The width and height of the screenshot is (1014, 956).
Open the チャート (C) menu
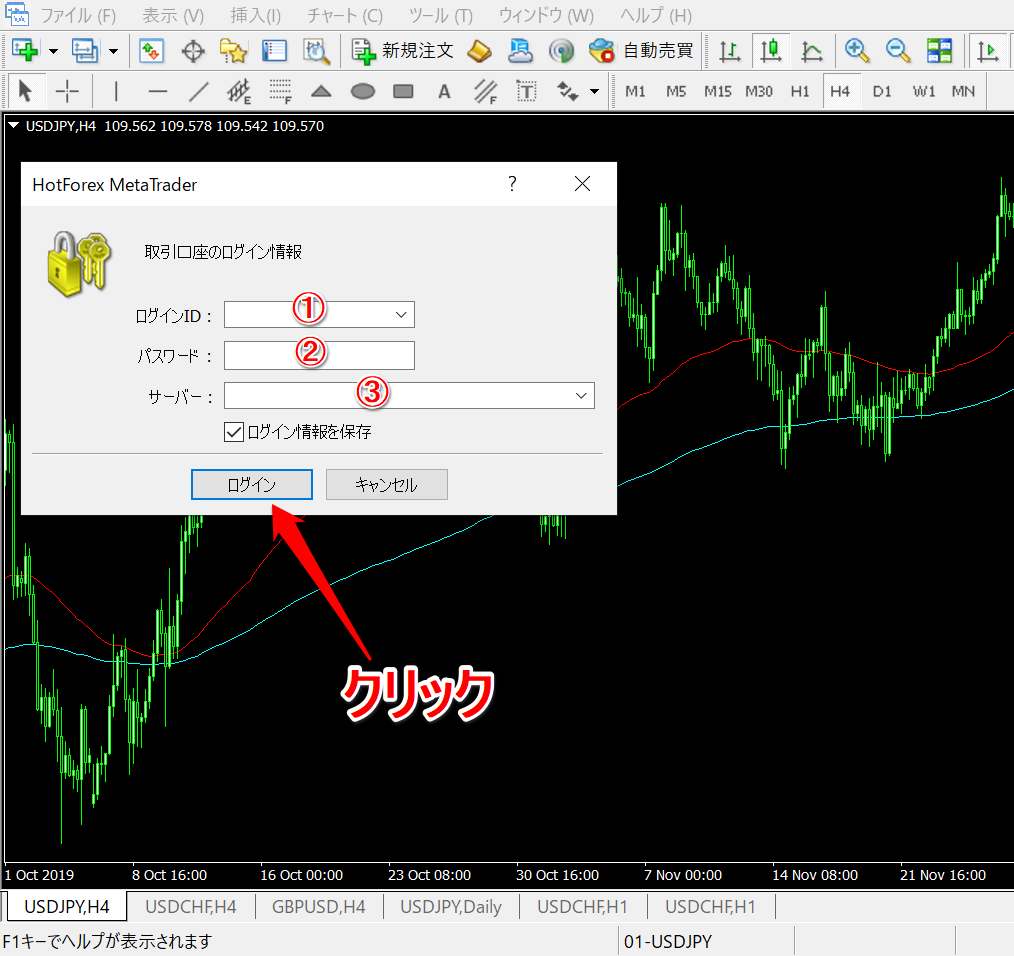coord(345,16)
